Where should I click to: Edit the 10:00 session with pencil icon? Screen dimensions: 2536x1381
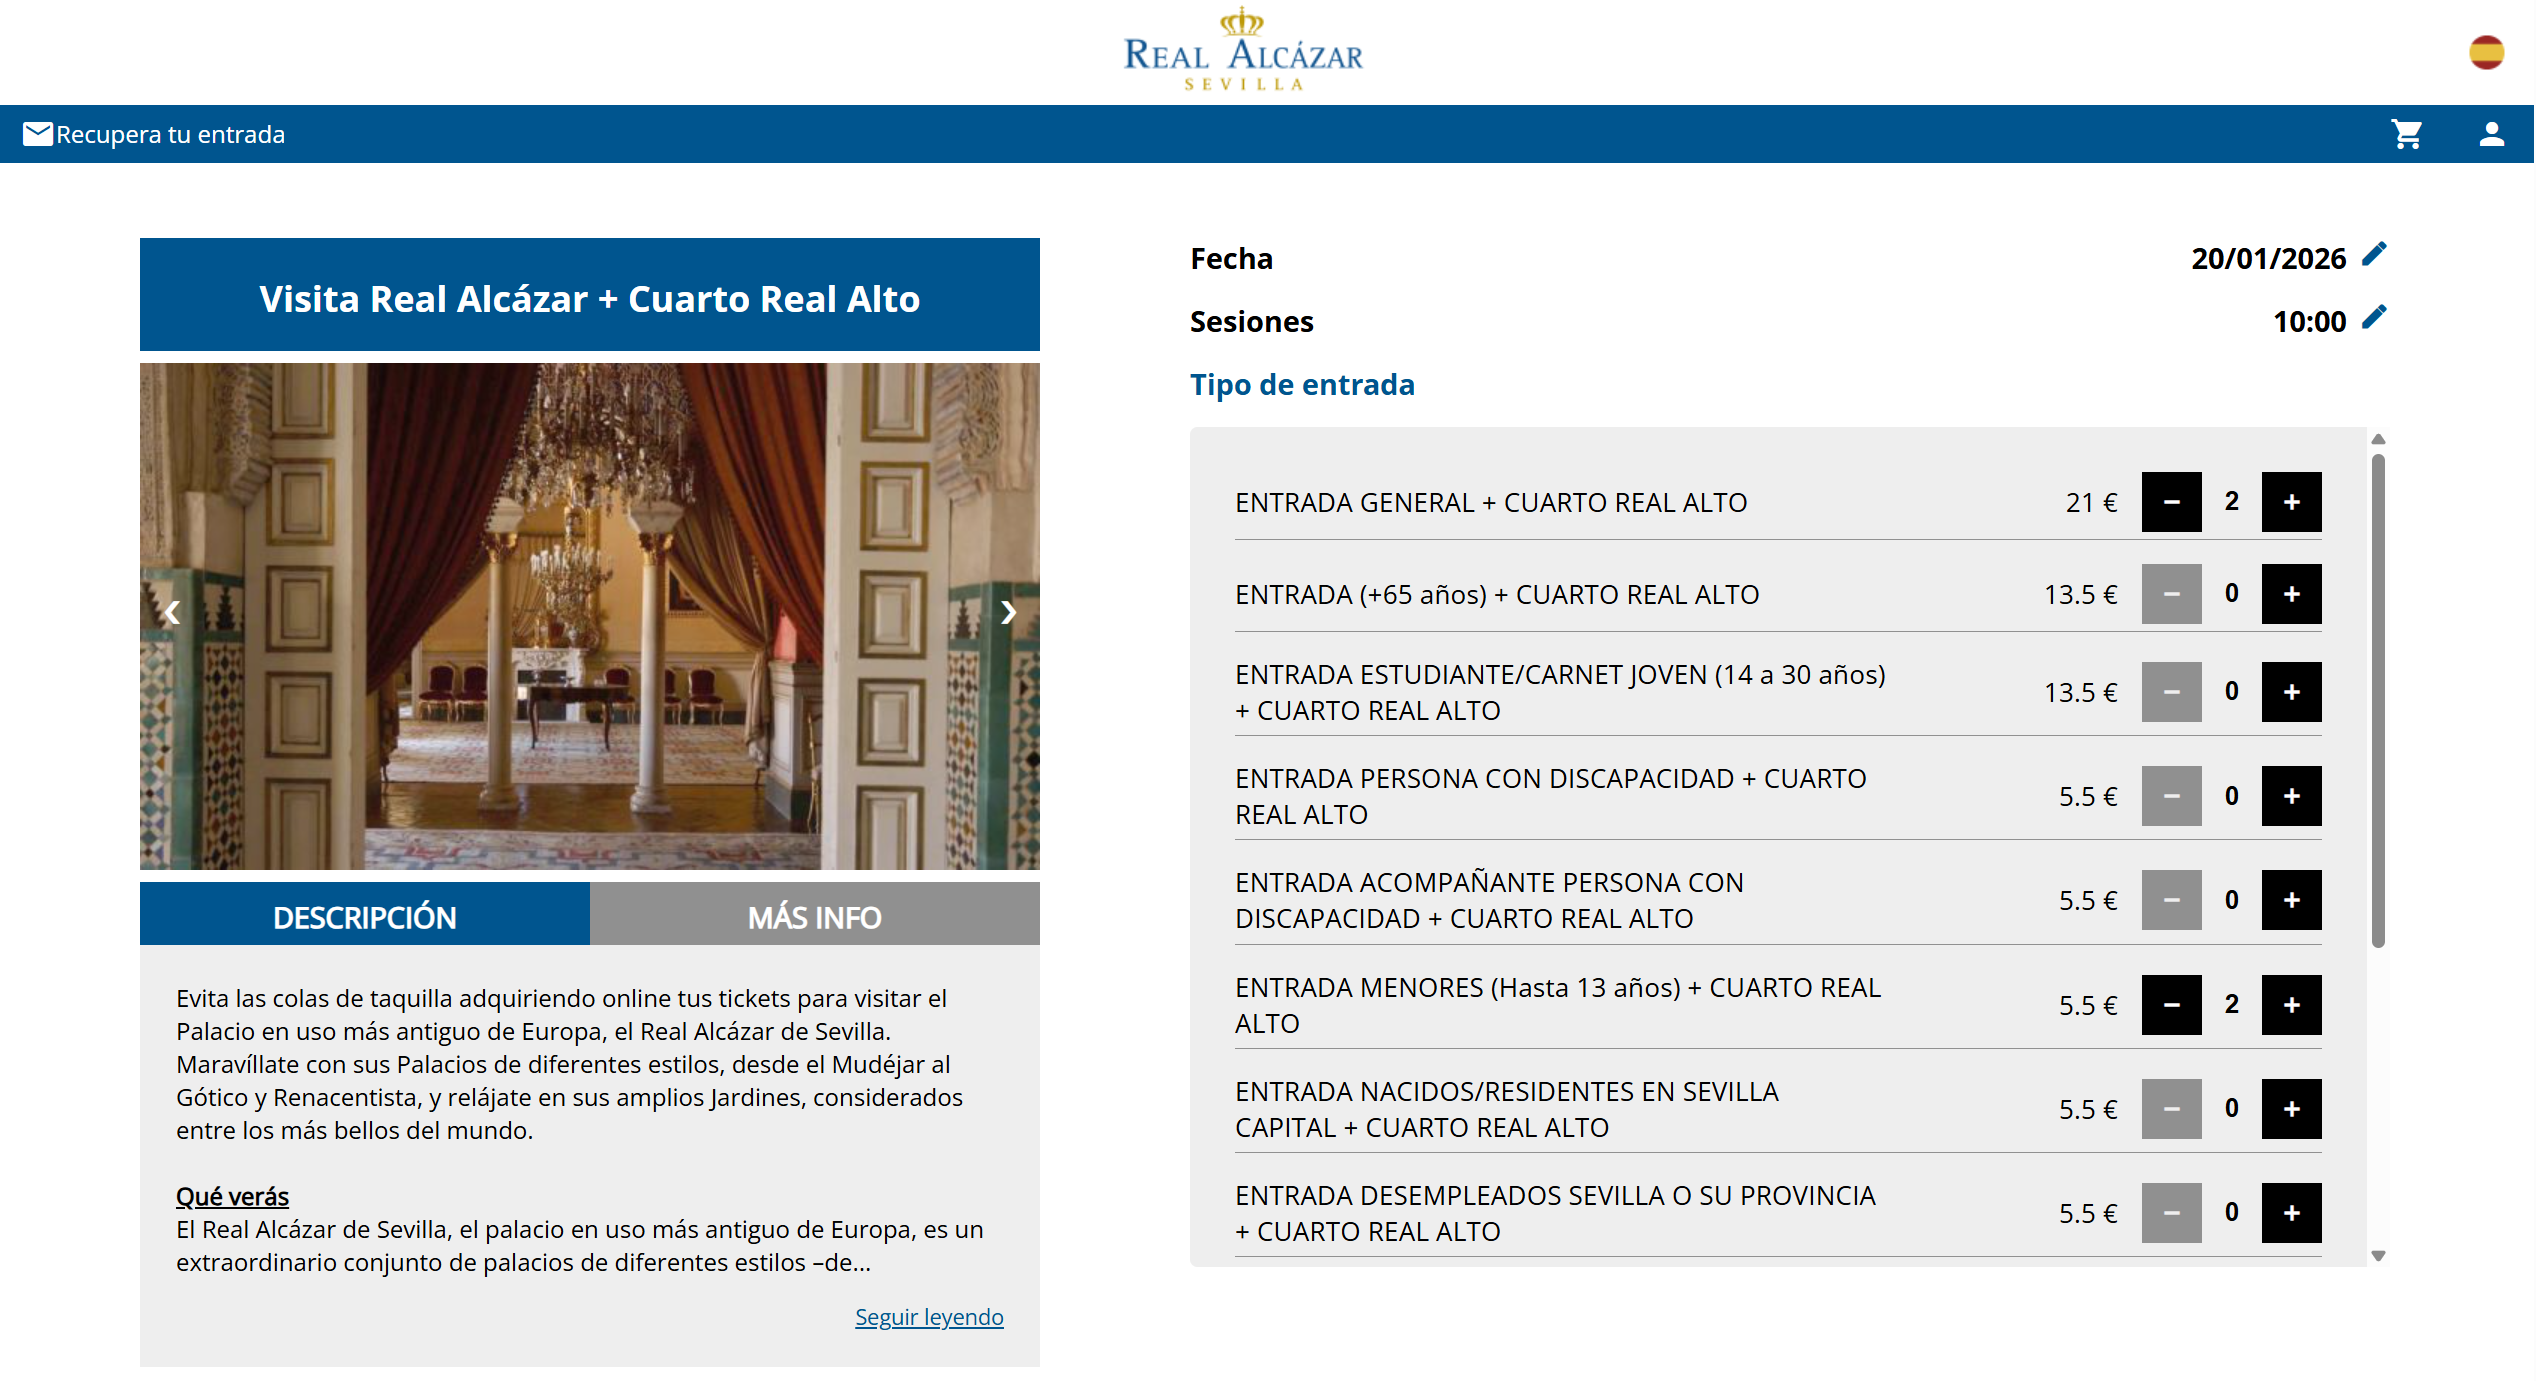[x=2374, y=318]
